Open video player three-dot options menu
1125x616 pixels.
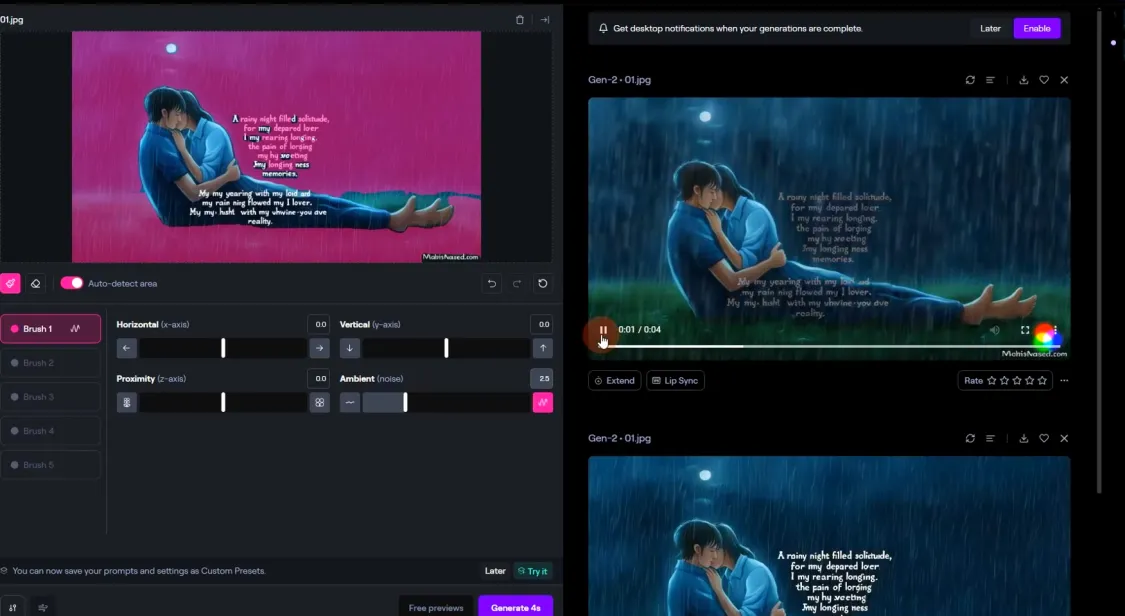pyautogui.click(x=1055, y=330)
